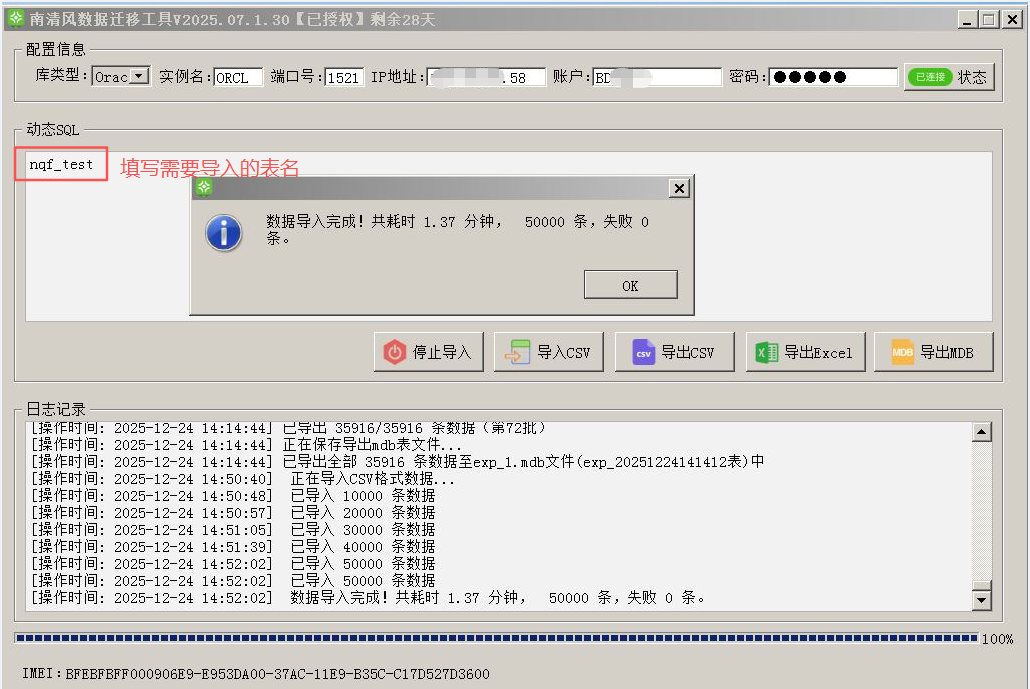Click the red power icon on 停止导入

pos(394,353)
